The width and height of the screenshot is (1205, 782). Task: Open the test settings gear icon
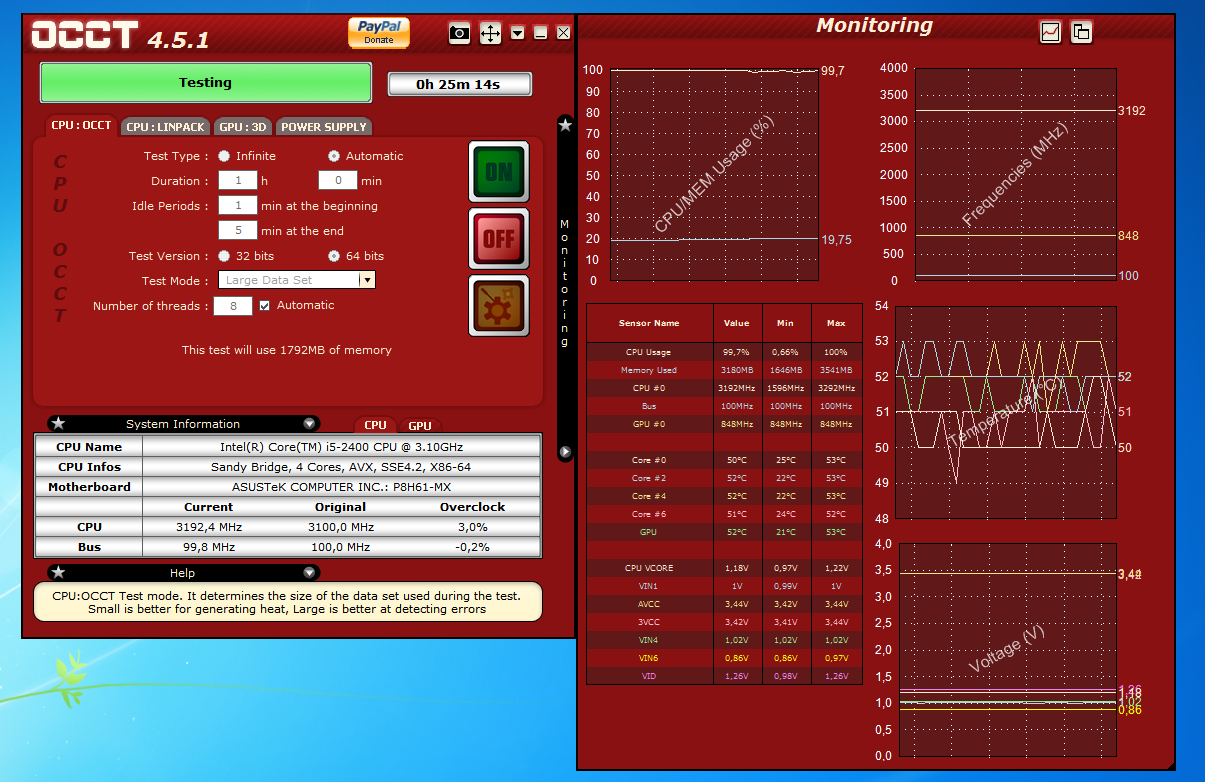click(x=498, y=306)
